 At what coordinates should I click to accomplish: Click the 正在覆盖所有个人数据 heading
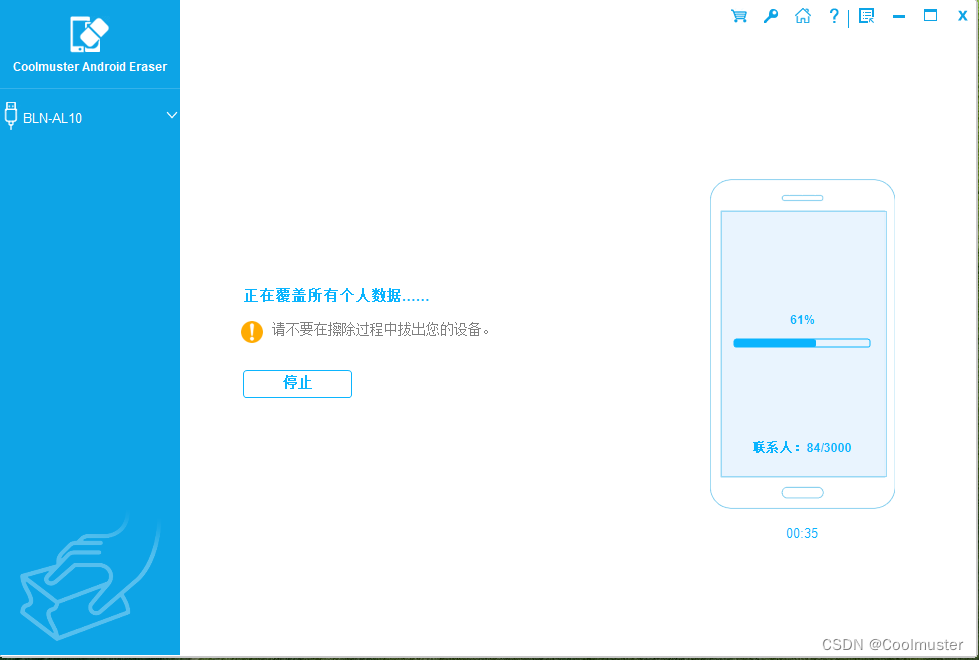coord(337,295)
